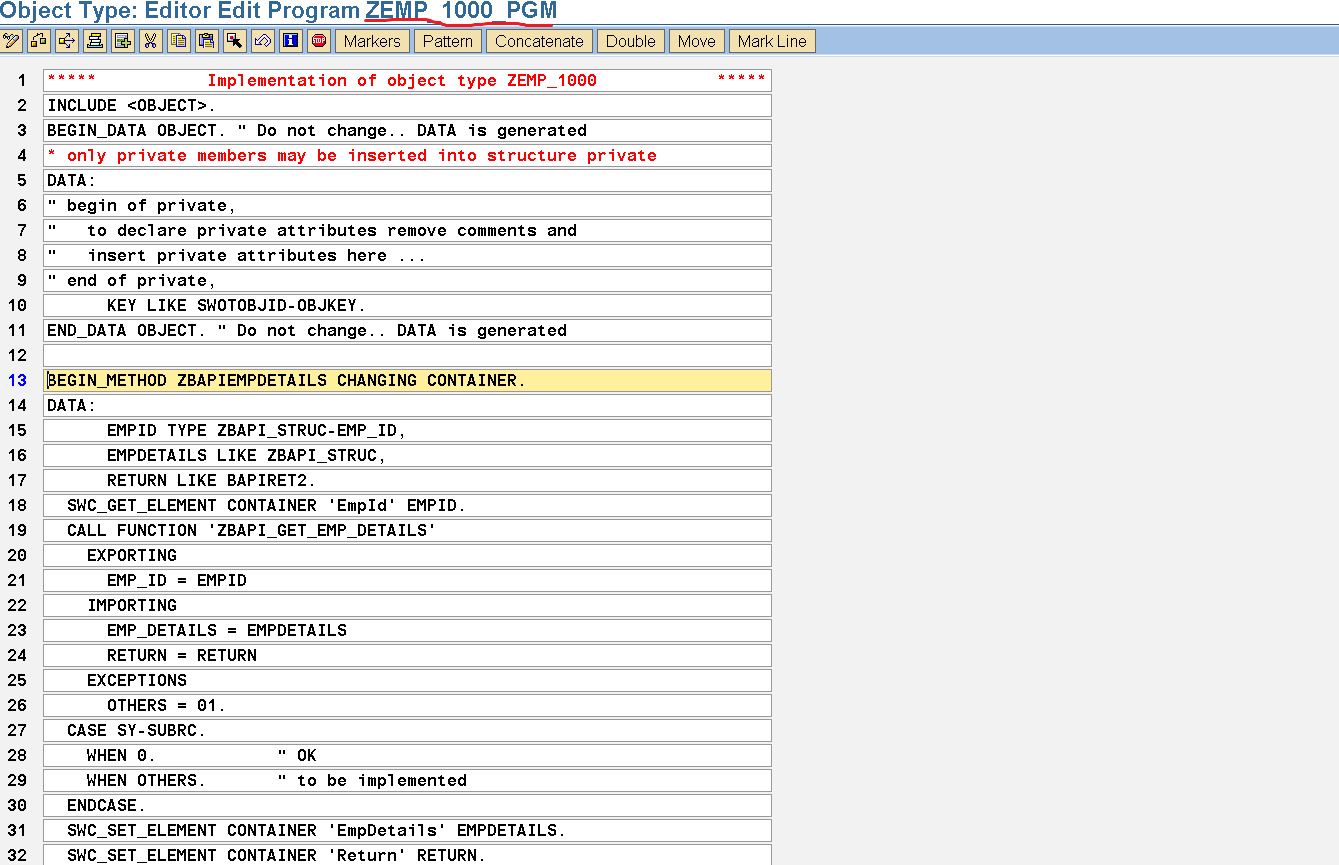Click the Move button
The width and height of the screenshot is (1339, 865).
point(696,41)
